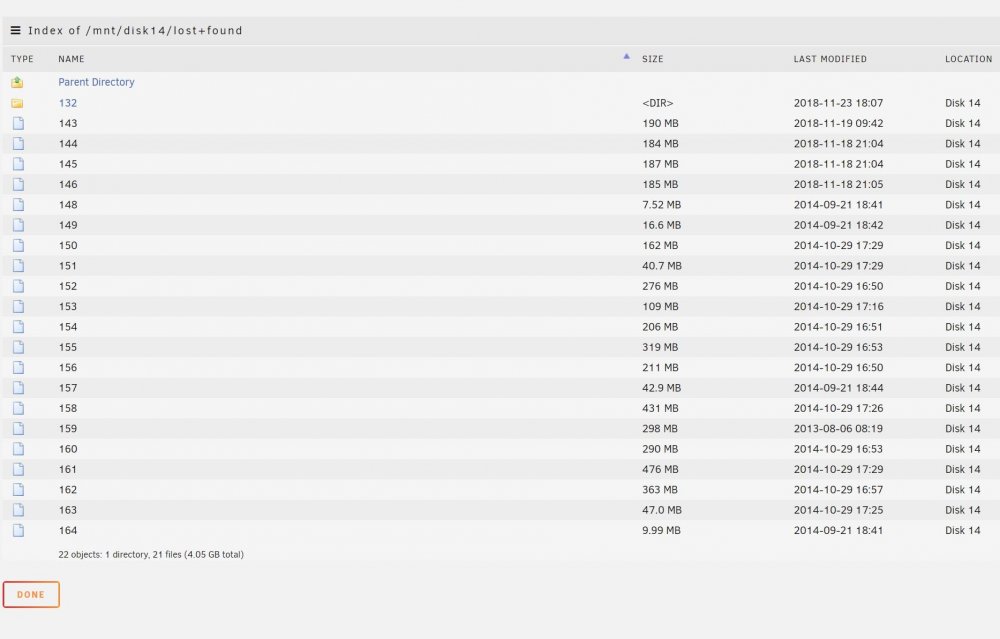Click the 276 MB size value
Image resolution: width=1000 pixels, height=639 pixels.
point(660,286)
